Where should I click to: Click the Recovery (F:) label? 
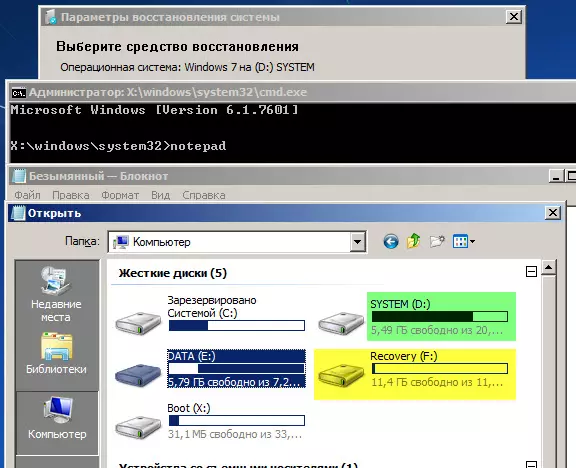coord(404,356)
